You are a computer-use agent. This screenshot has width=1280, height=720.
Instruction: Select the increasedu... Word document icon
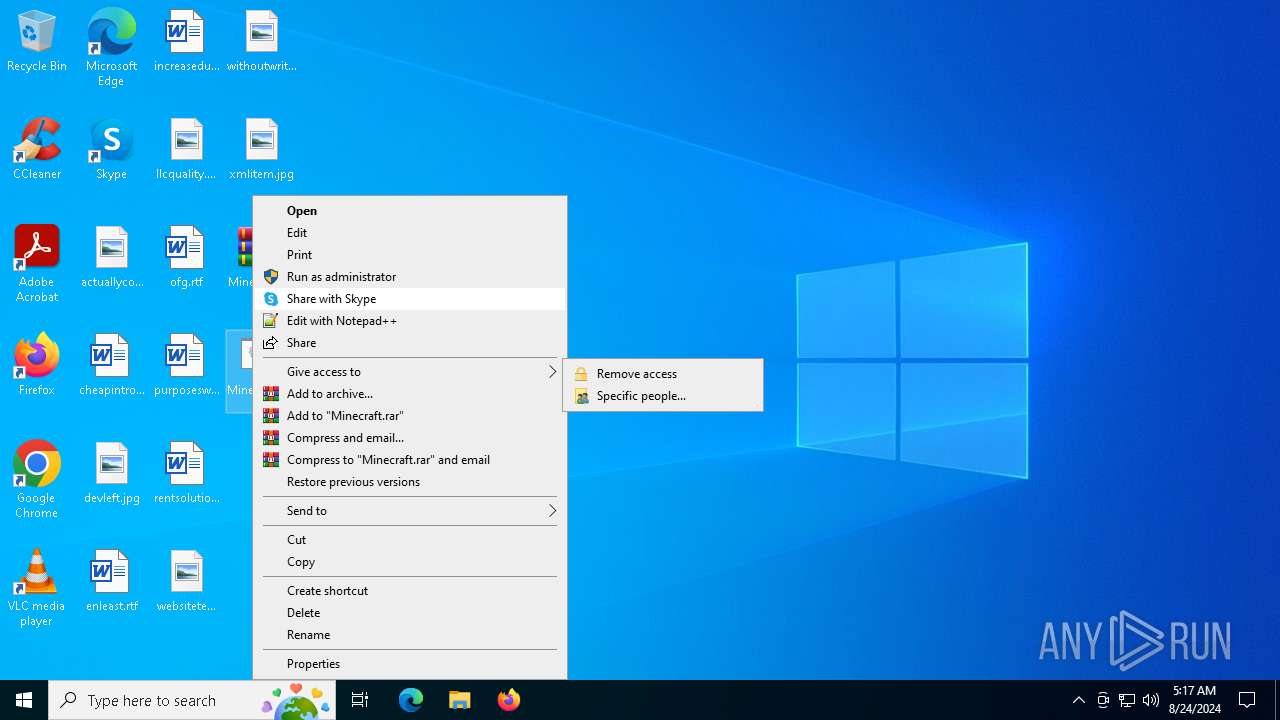click(x=186, y=42)
